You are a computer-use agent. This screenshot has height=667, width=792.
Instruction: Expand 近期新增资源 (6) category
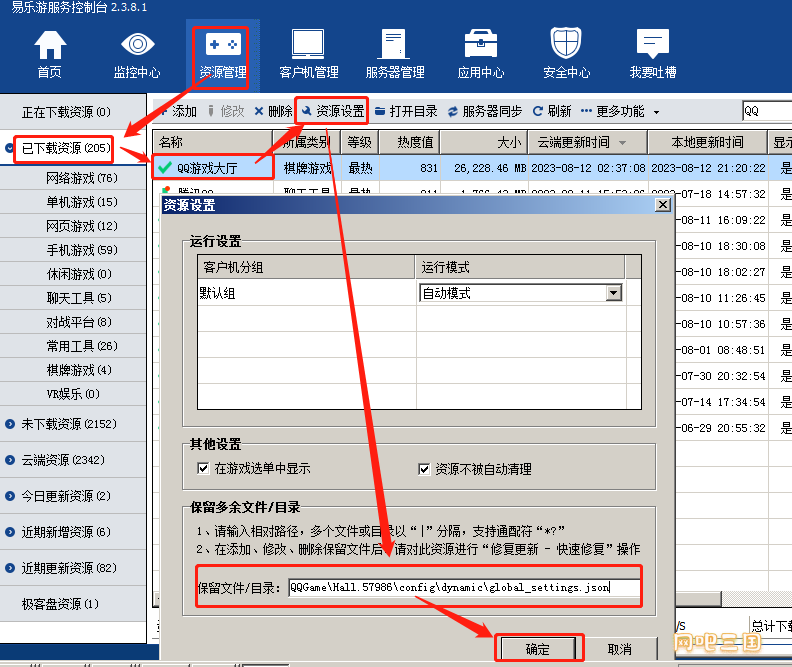pos(9,532)
